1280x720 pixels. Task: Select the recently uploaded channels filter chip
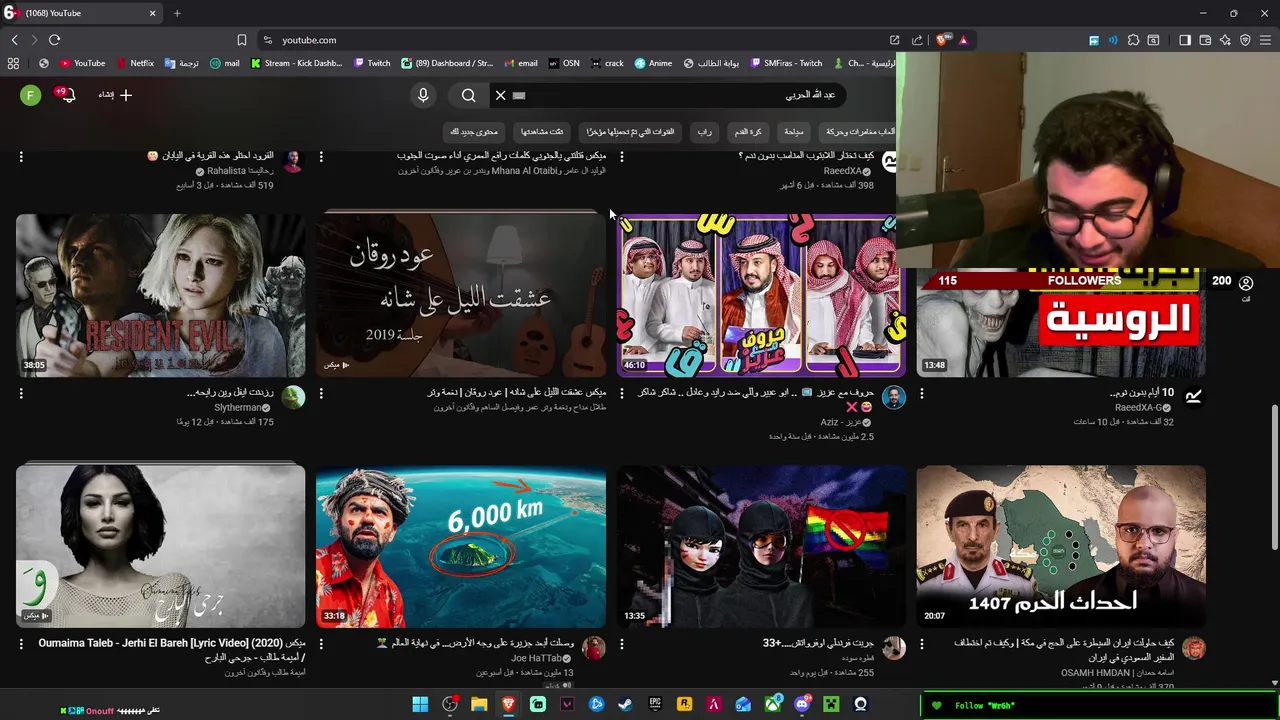[x=630, y=132]
